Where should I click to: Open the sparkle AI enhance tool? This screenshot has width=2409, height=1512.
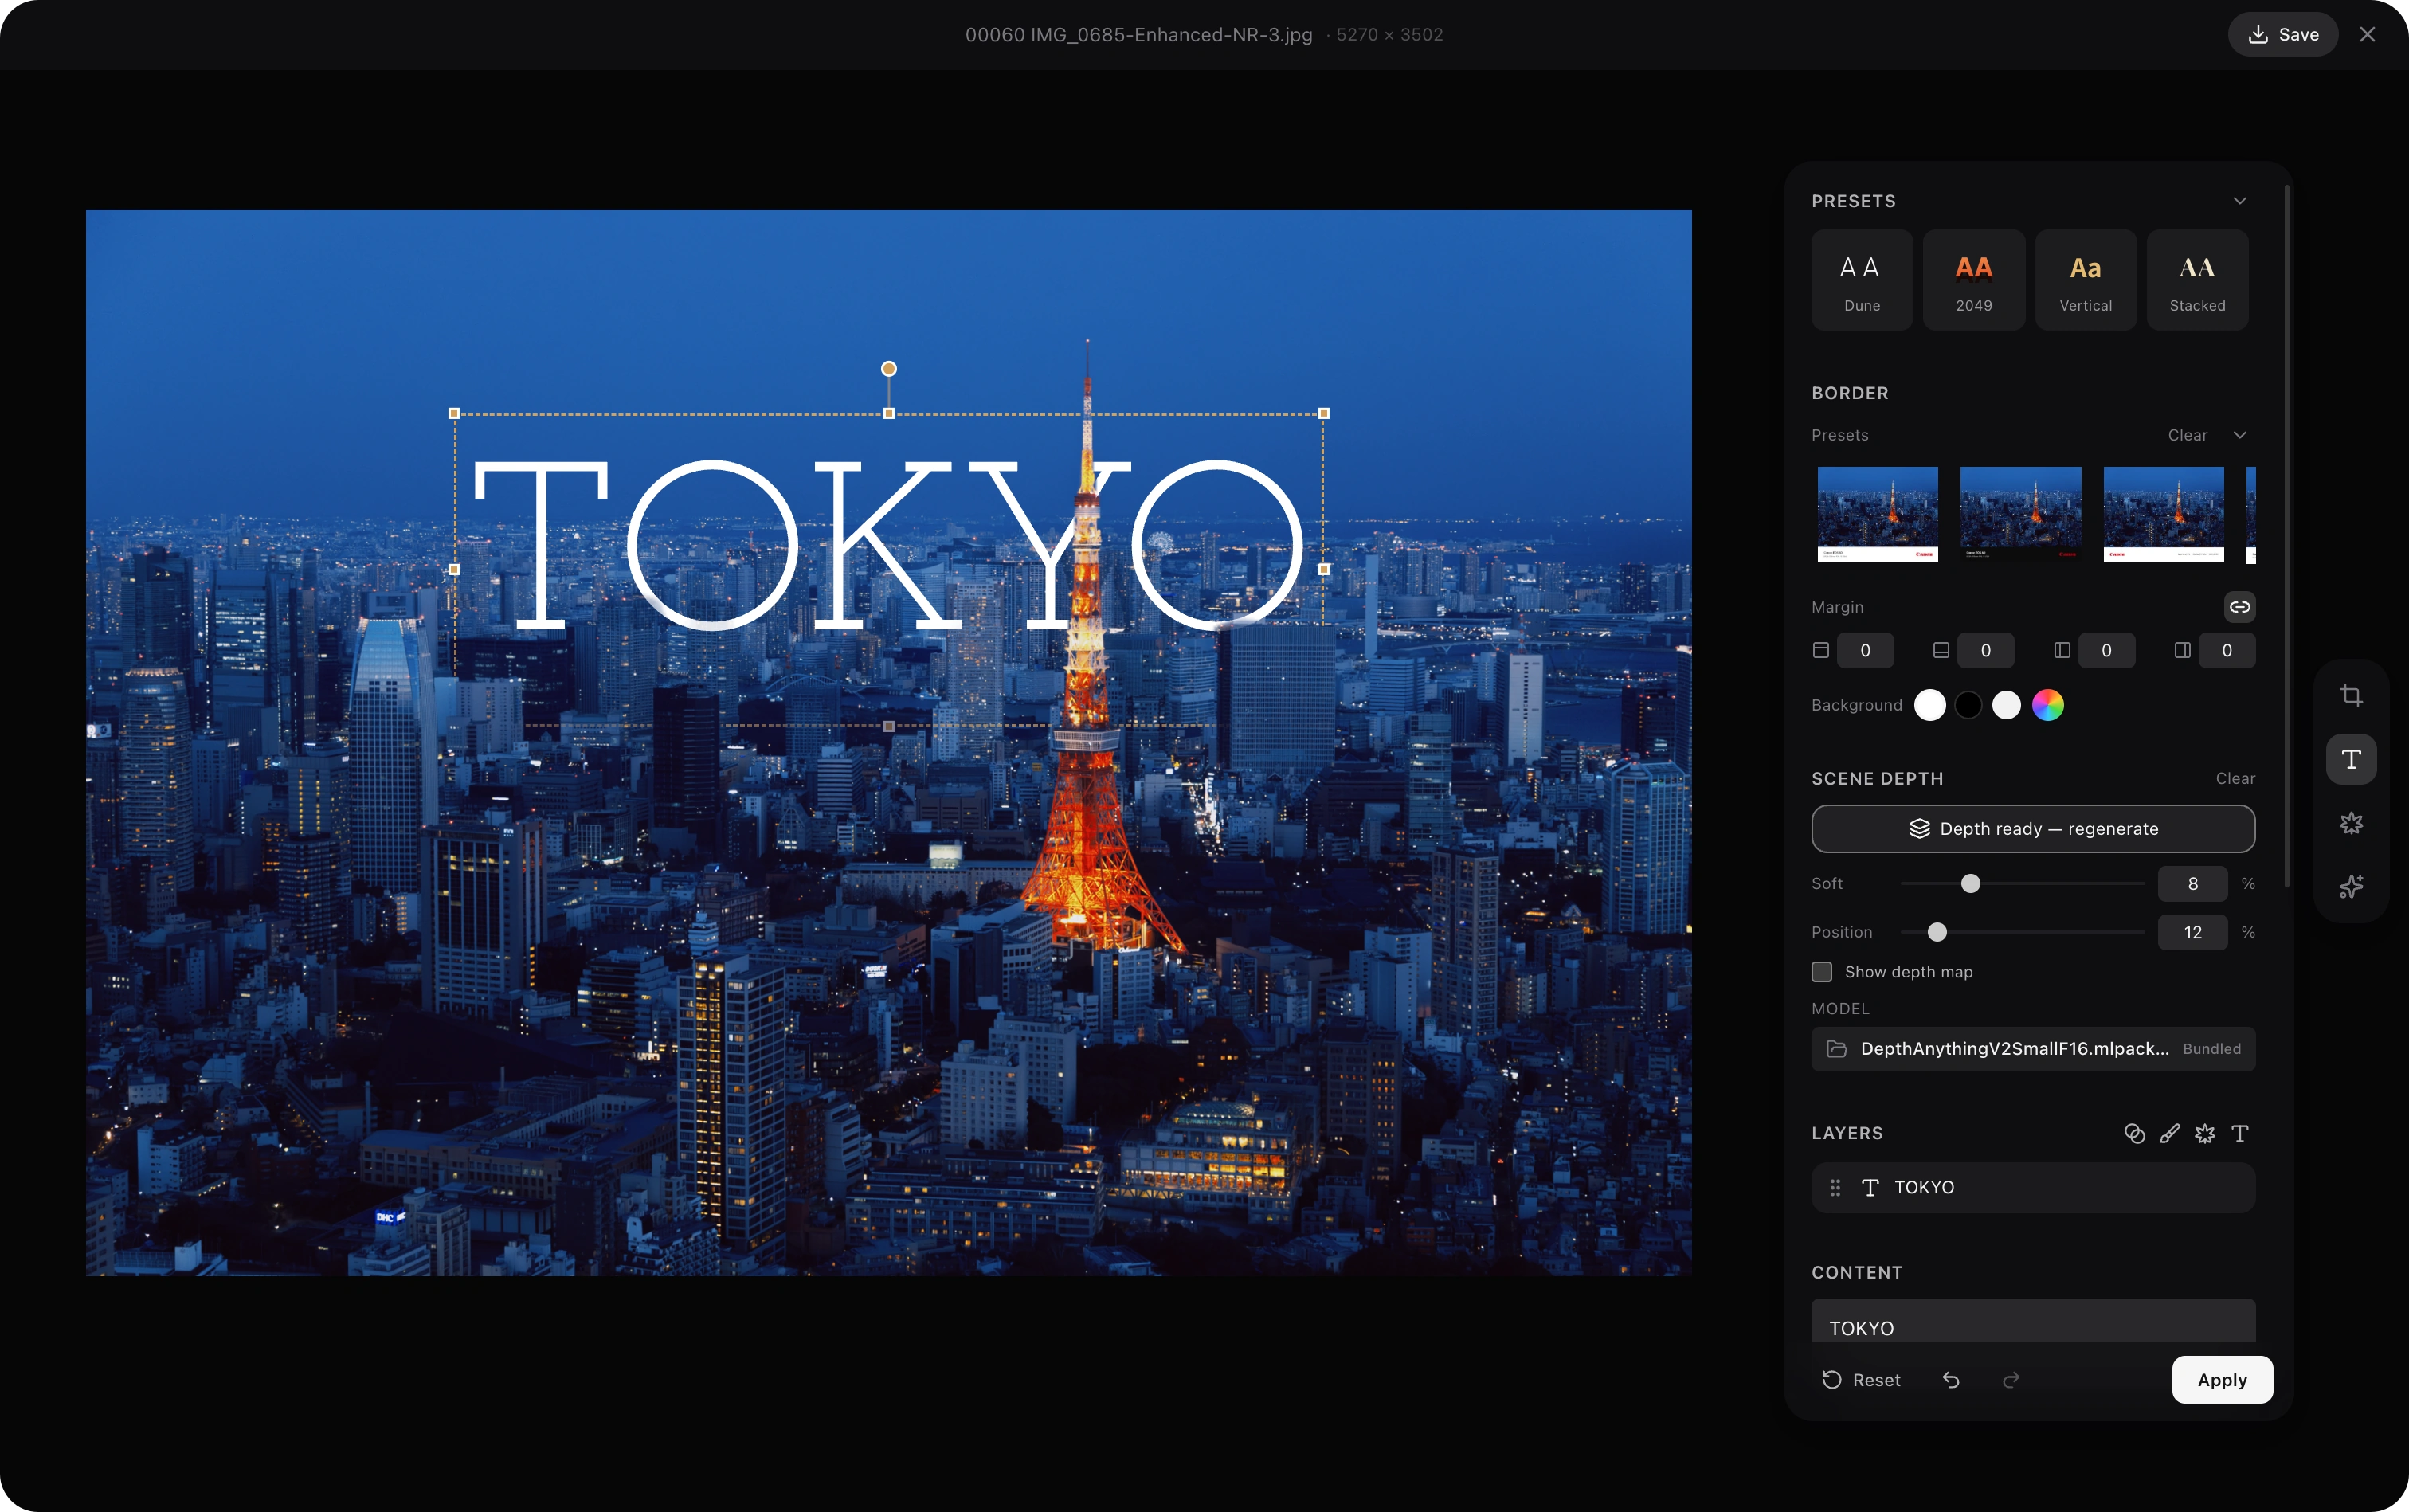click(2351, 886)
